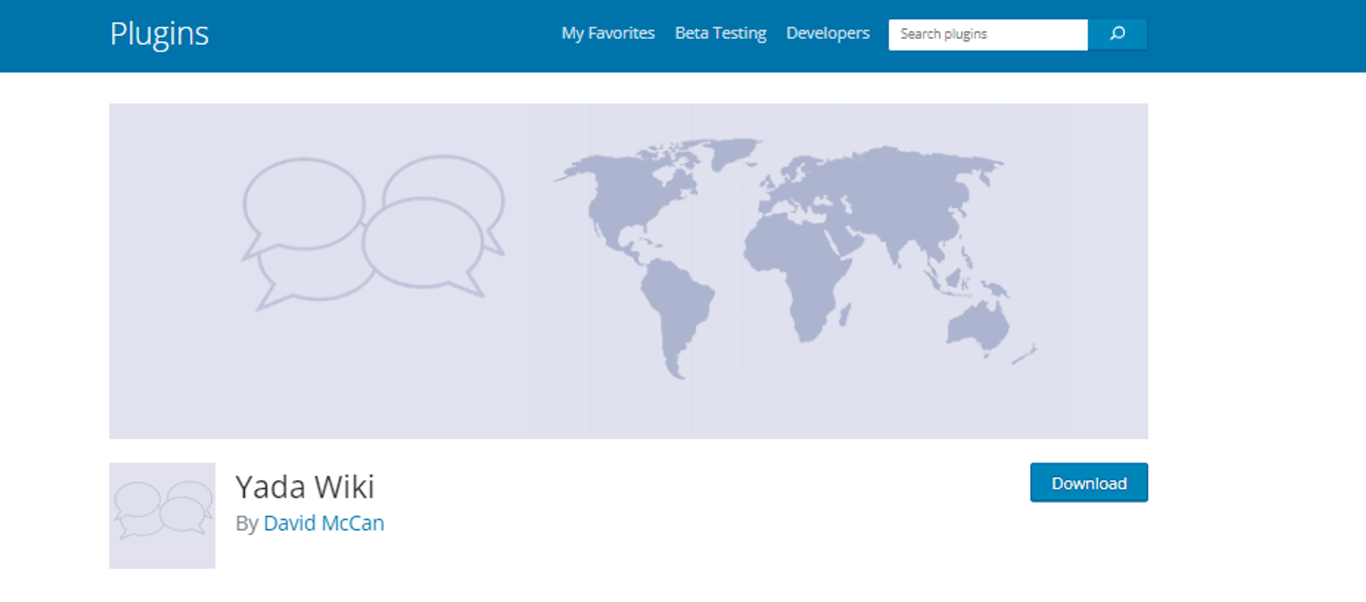Open the Developers menu link
The width and height of the screenshot is (1366, 602).
point(828,33)
